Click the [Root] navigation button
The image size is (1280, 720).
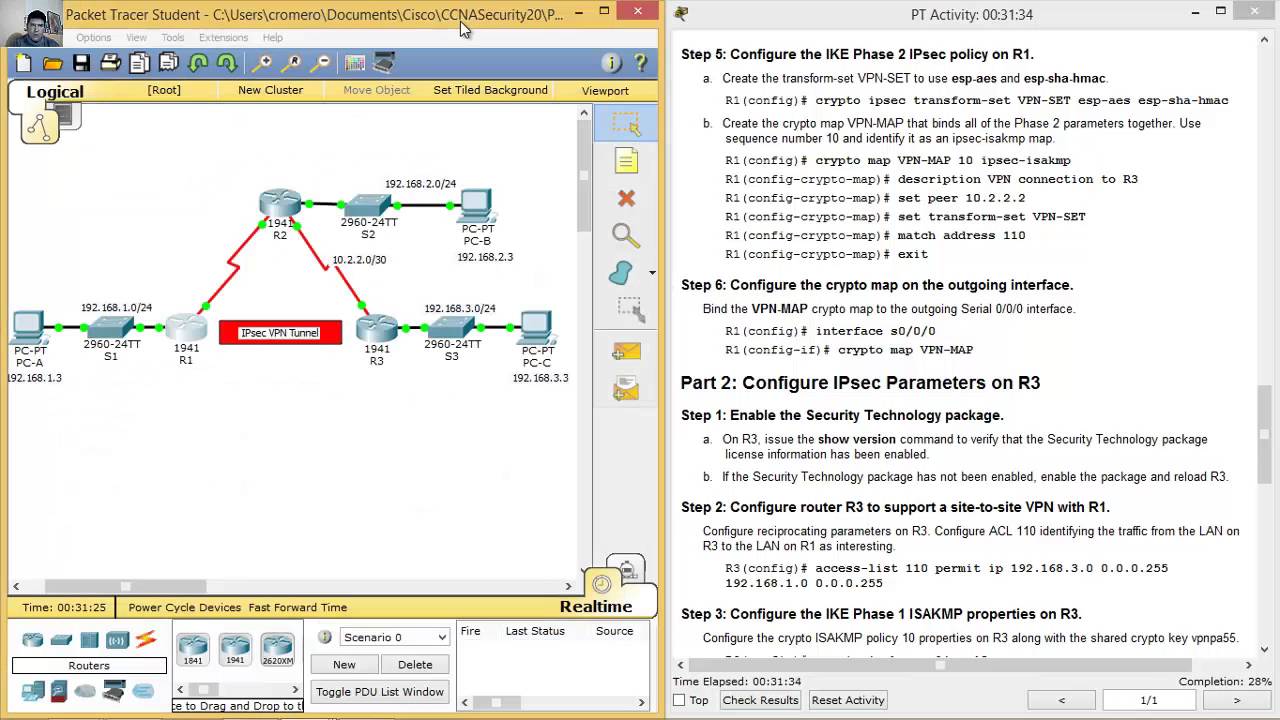pos(164,90)
